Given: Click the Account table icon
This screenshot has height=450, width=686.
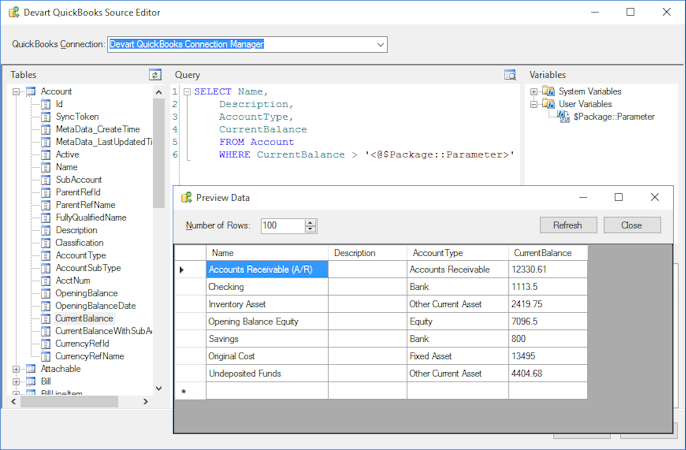Looking at the screenshot, I should coord(30,91).
